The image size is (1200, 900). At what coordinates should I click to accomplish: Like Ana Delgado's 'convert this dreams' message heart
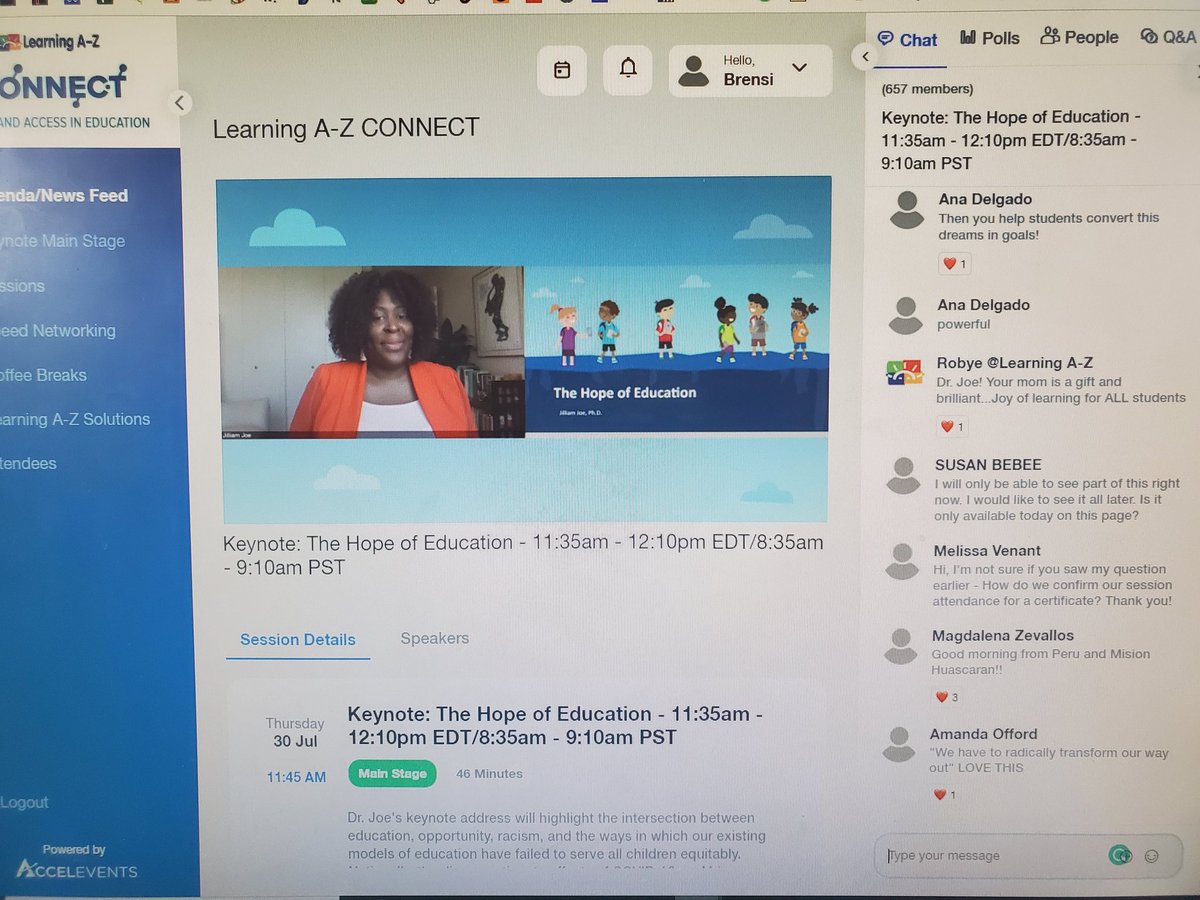pyautogui.click(x=953, y=264)
